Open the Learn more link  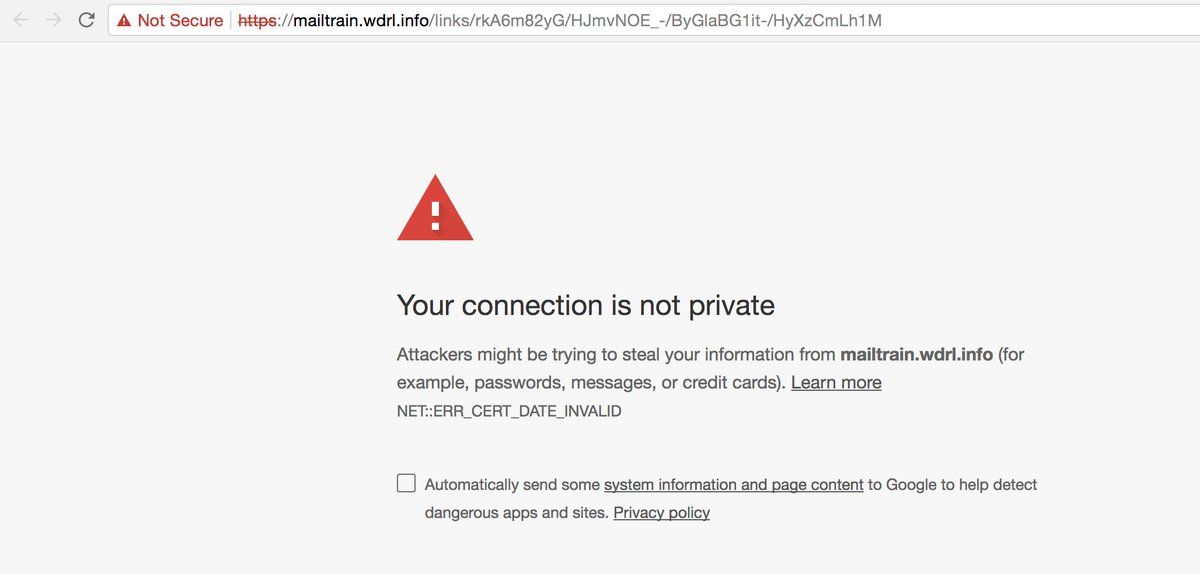point(836,382)
